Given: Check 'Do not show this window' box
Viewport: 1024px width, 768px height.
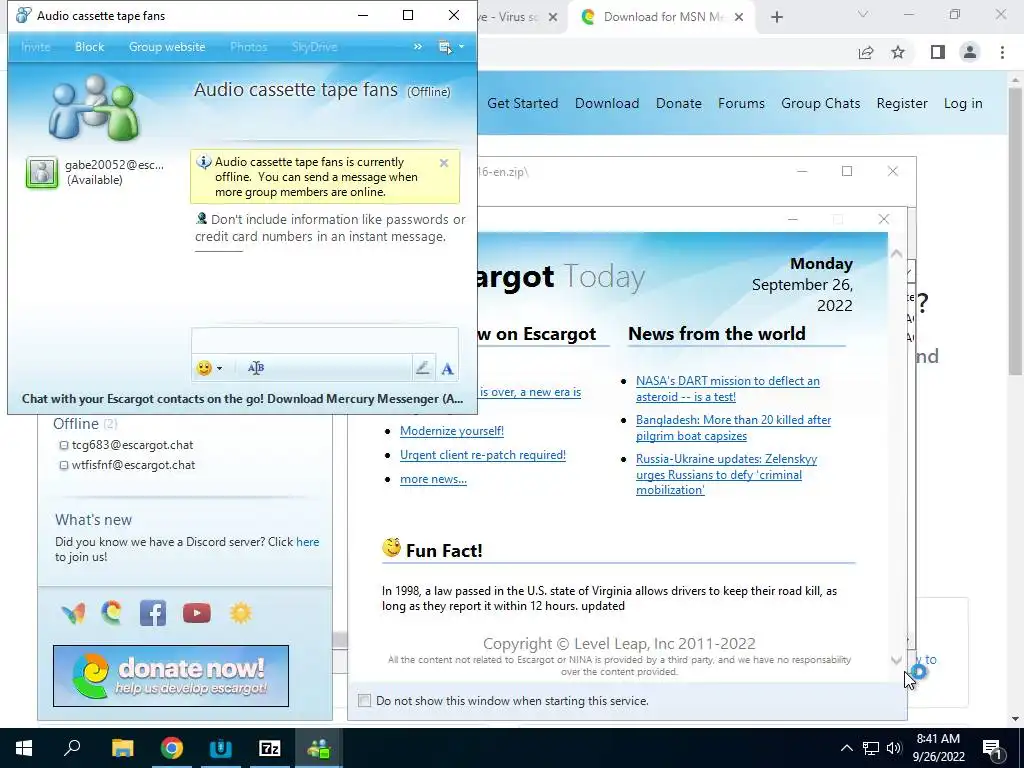Looking at the screenshot, I should 364,701.
